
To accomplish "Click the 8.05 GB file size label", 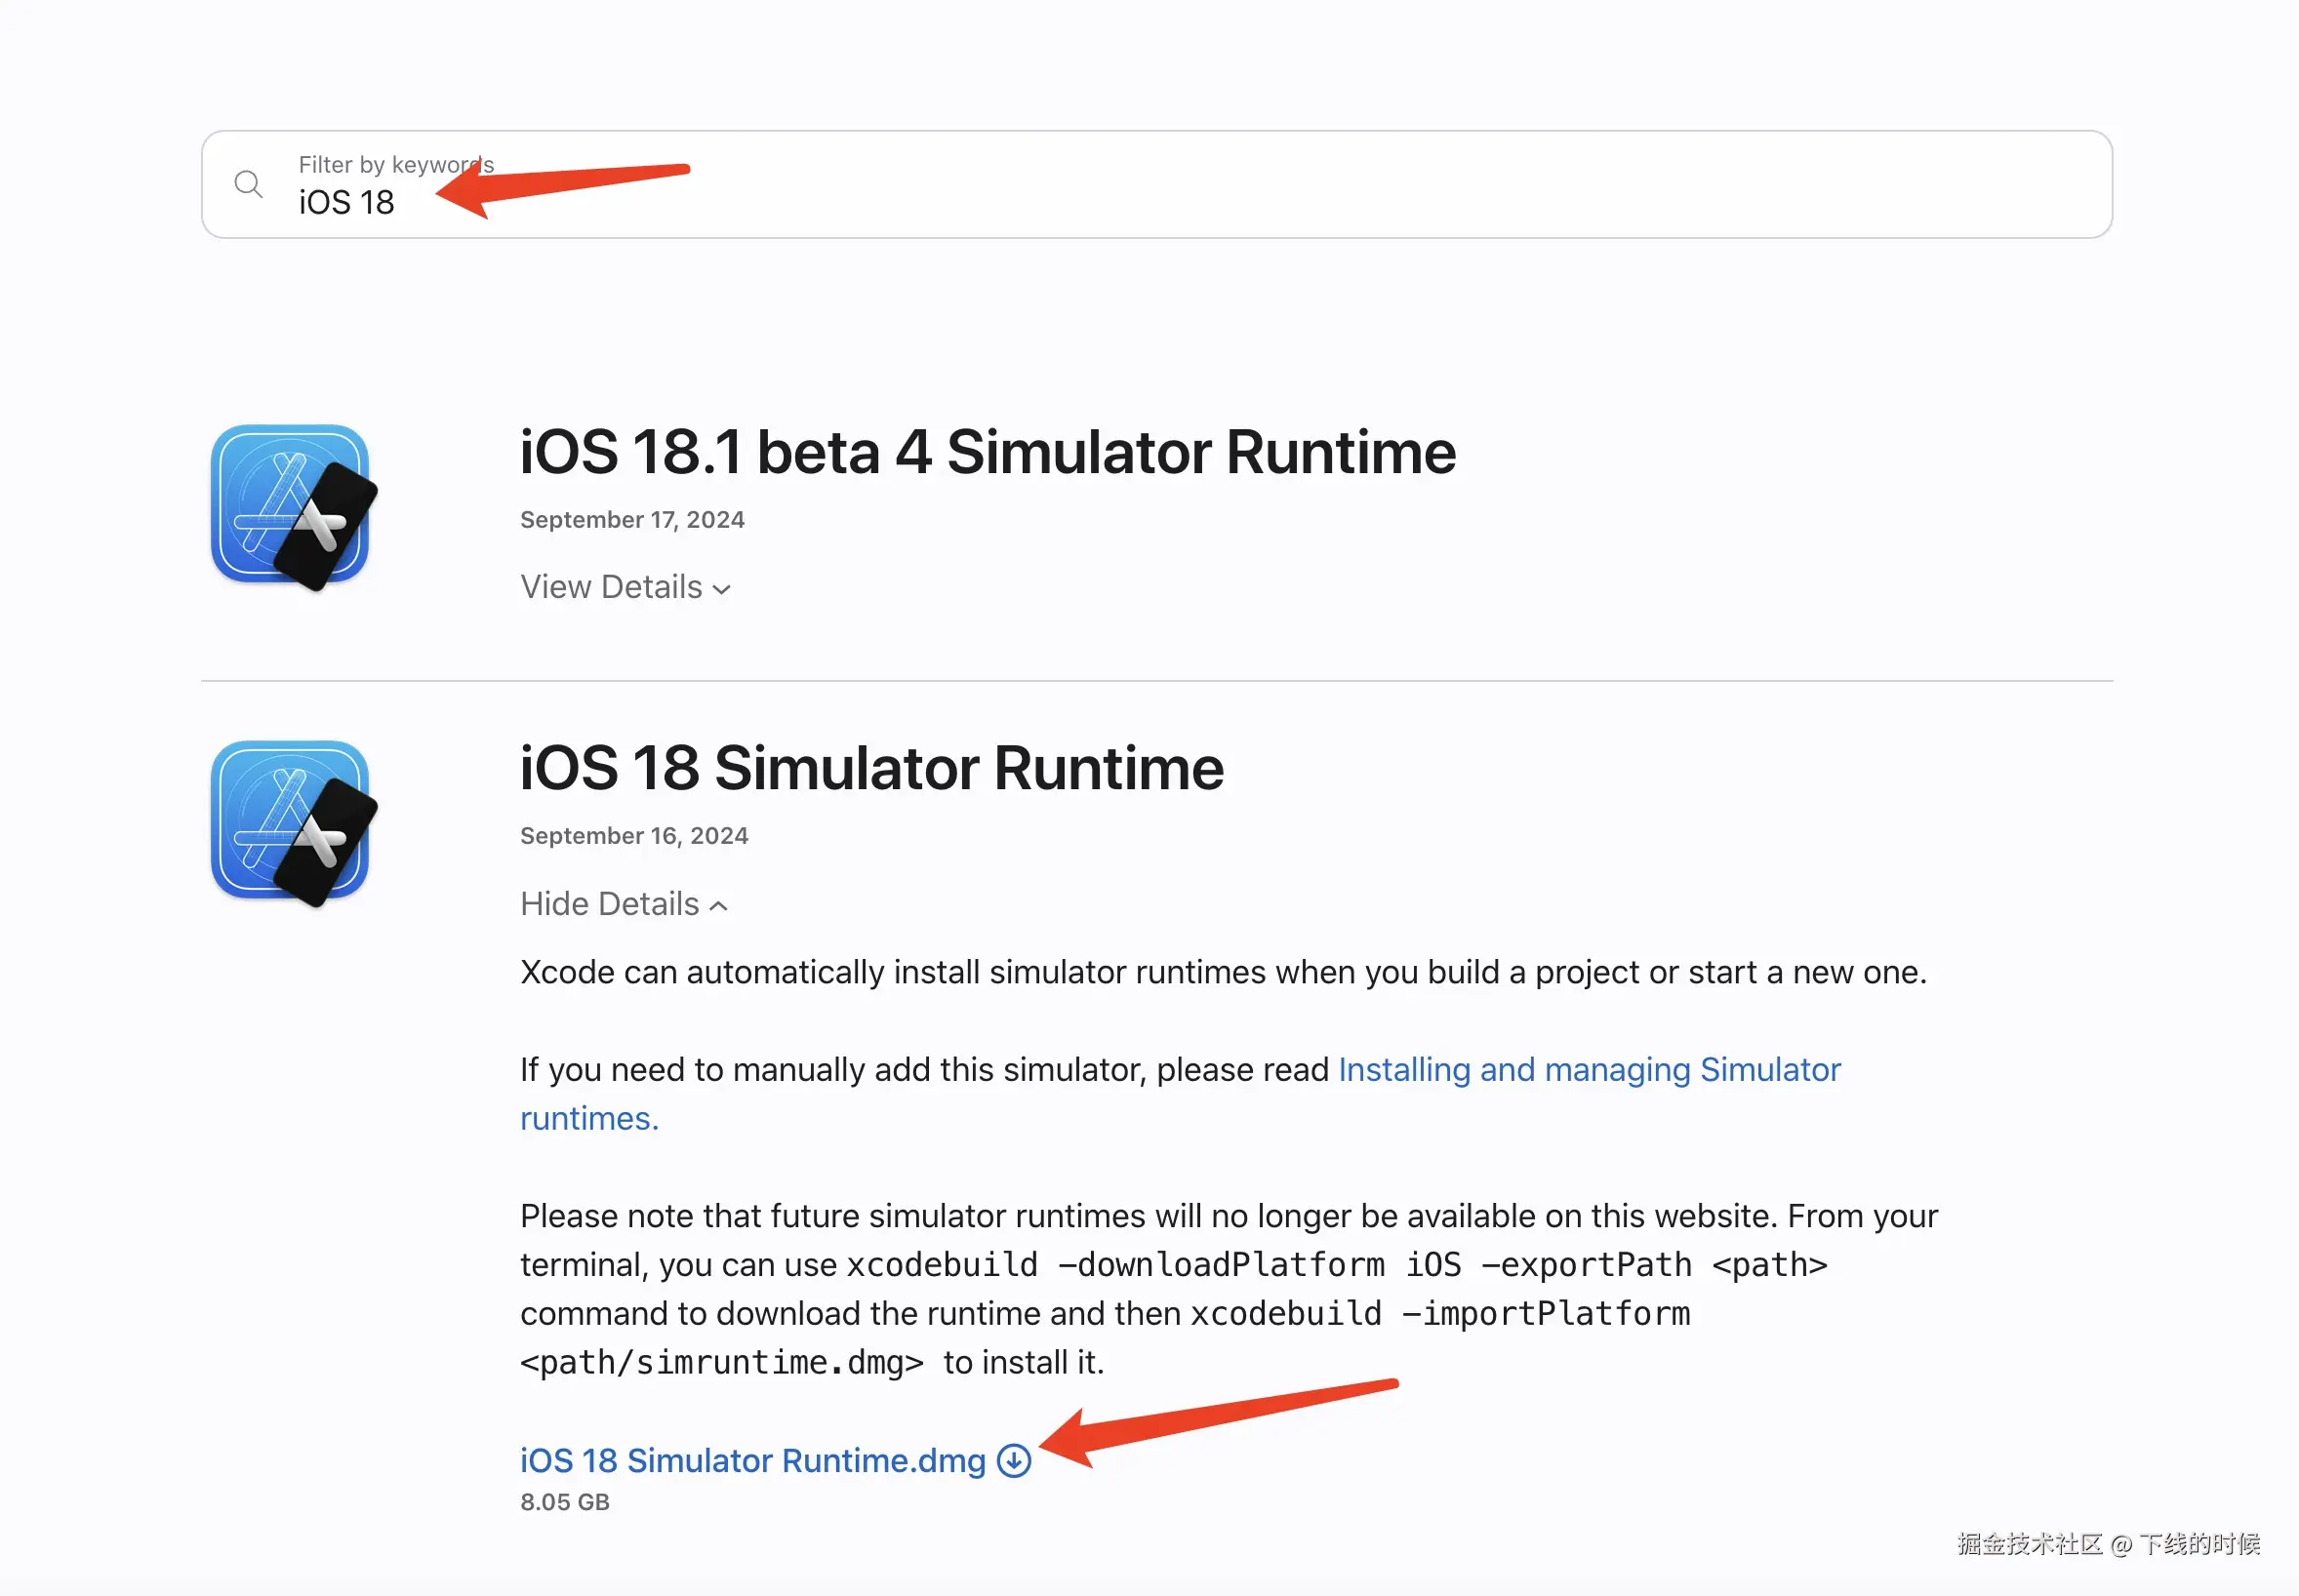I will pyautogui.click(x=565, y=1502).
